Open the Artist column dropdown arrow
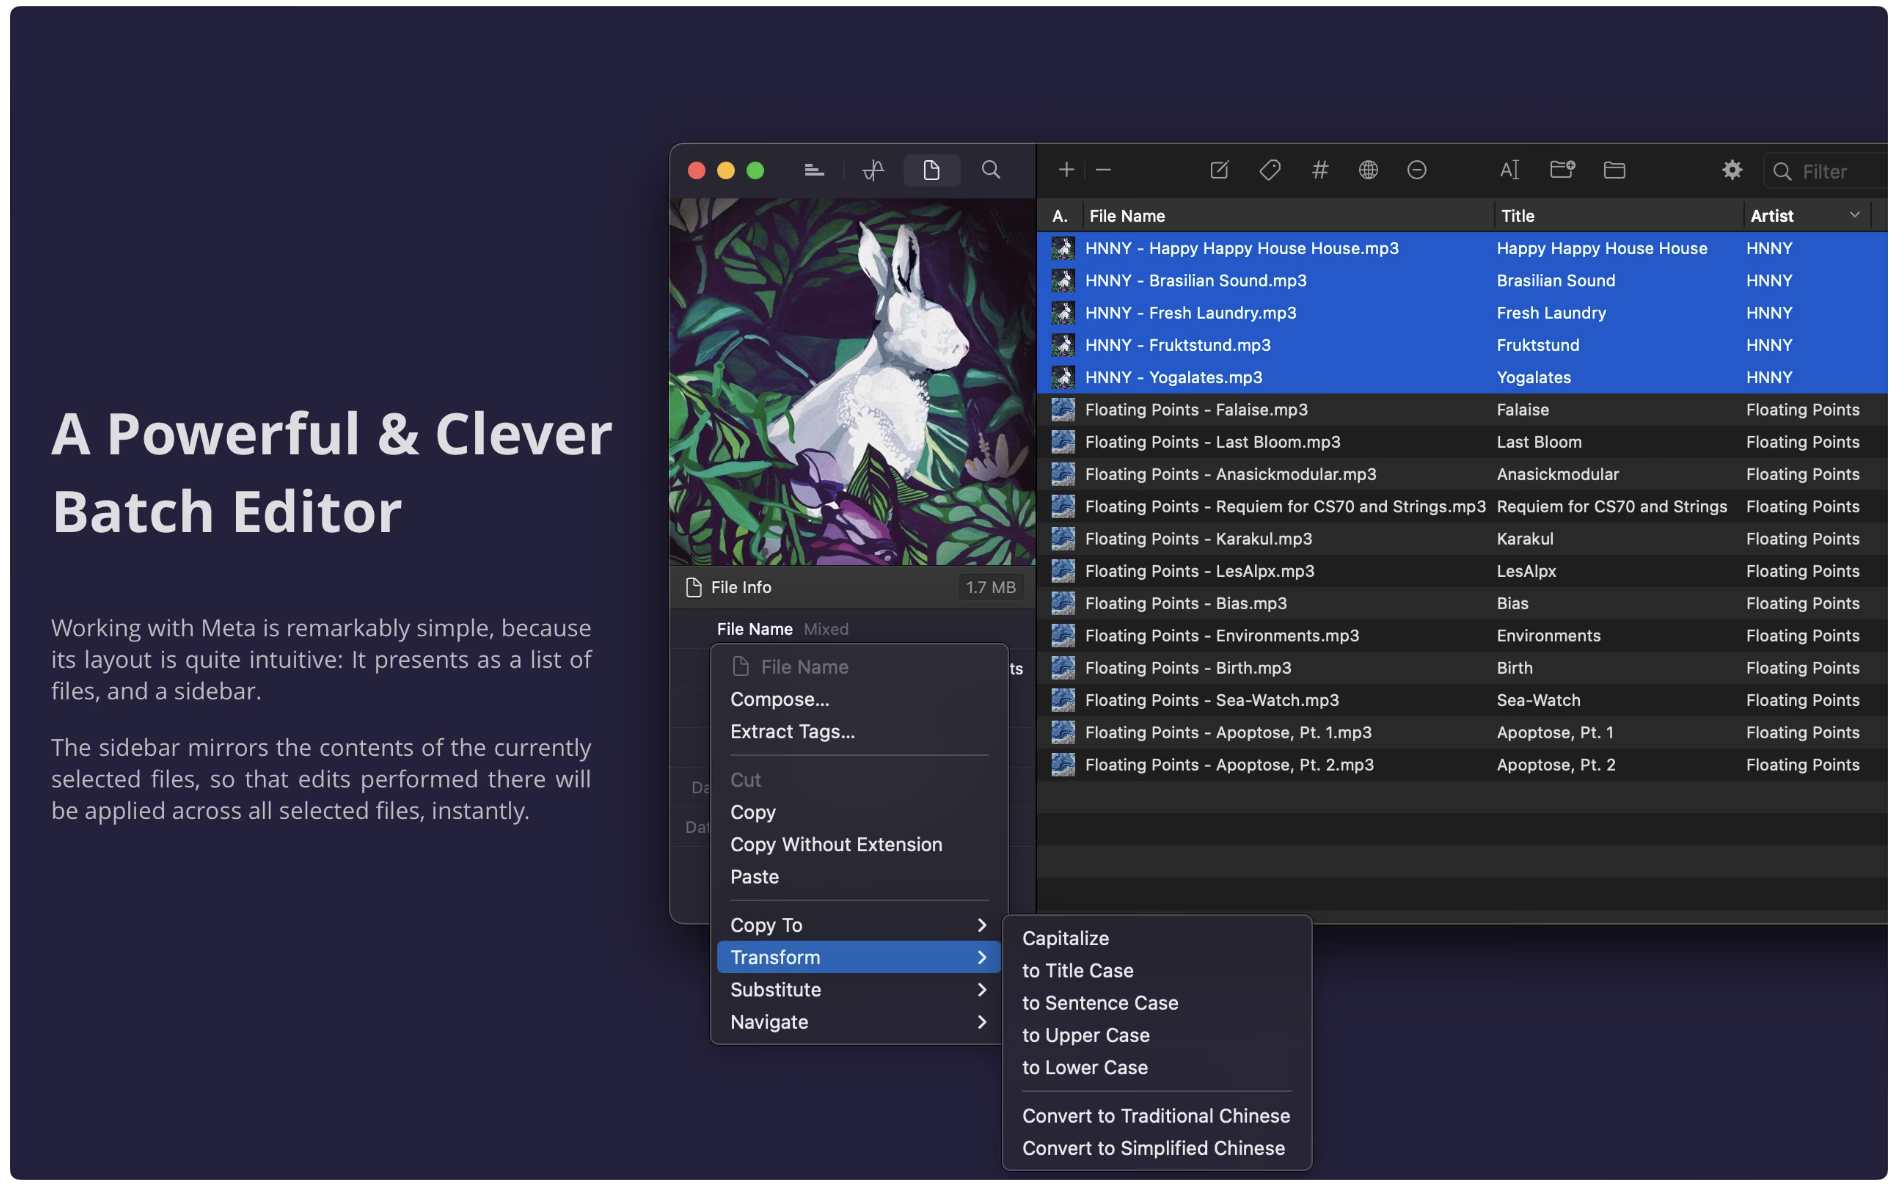This screenshot has width=1896, height=1186. (1857, 214)
